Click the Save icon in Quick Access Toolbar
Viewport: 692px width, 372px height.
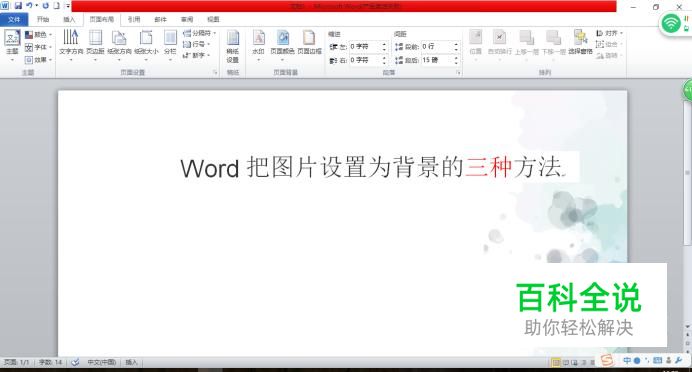18,6
